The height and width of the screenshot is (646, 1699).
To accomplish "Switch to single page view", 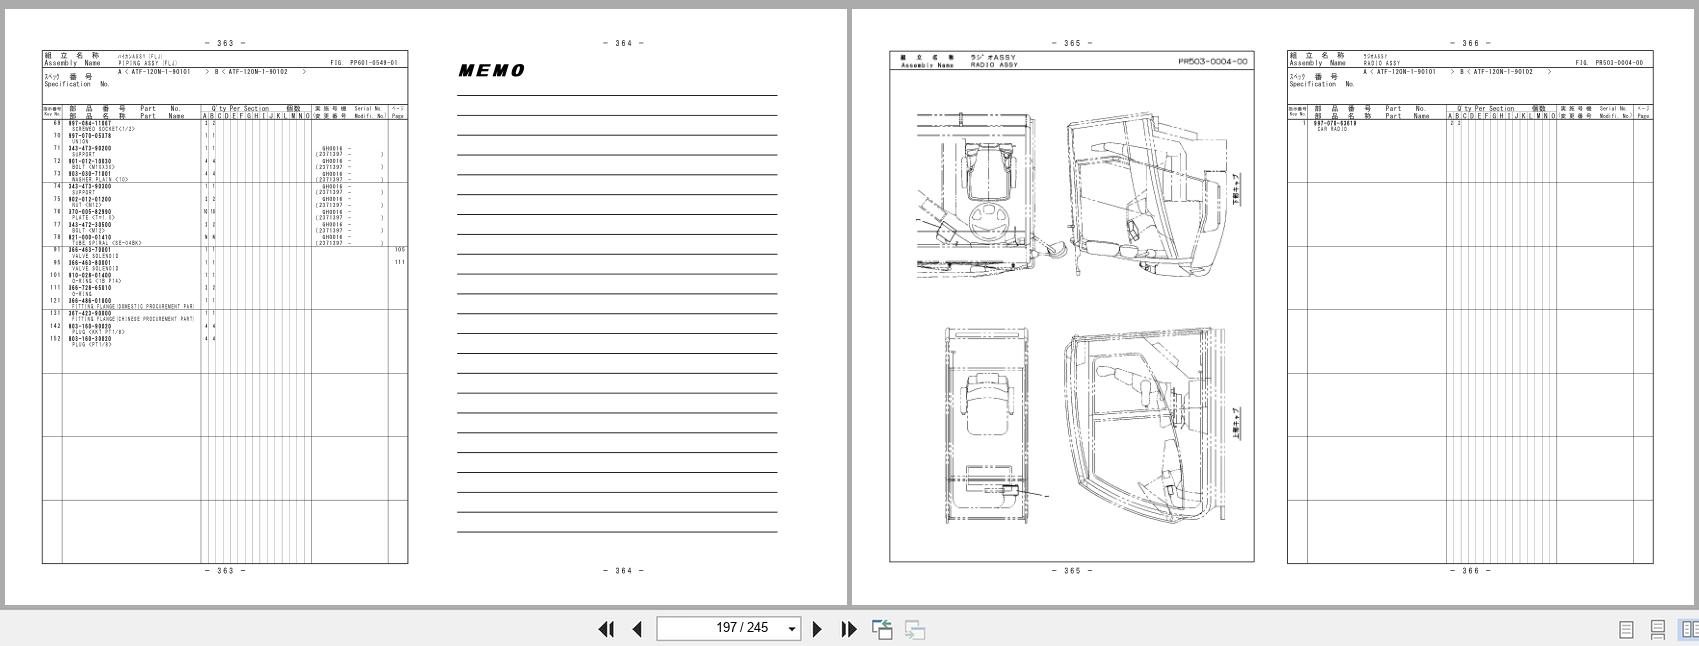I will pyautogui.click(x=1626, y=629).
